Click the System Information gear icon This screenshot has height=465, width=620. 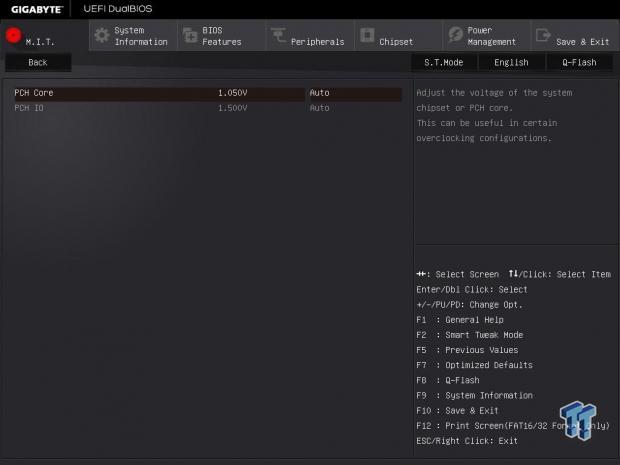[x=101, y=35]
